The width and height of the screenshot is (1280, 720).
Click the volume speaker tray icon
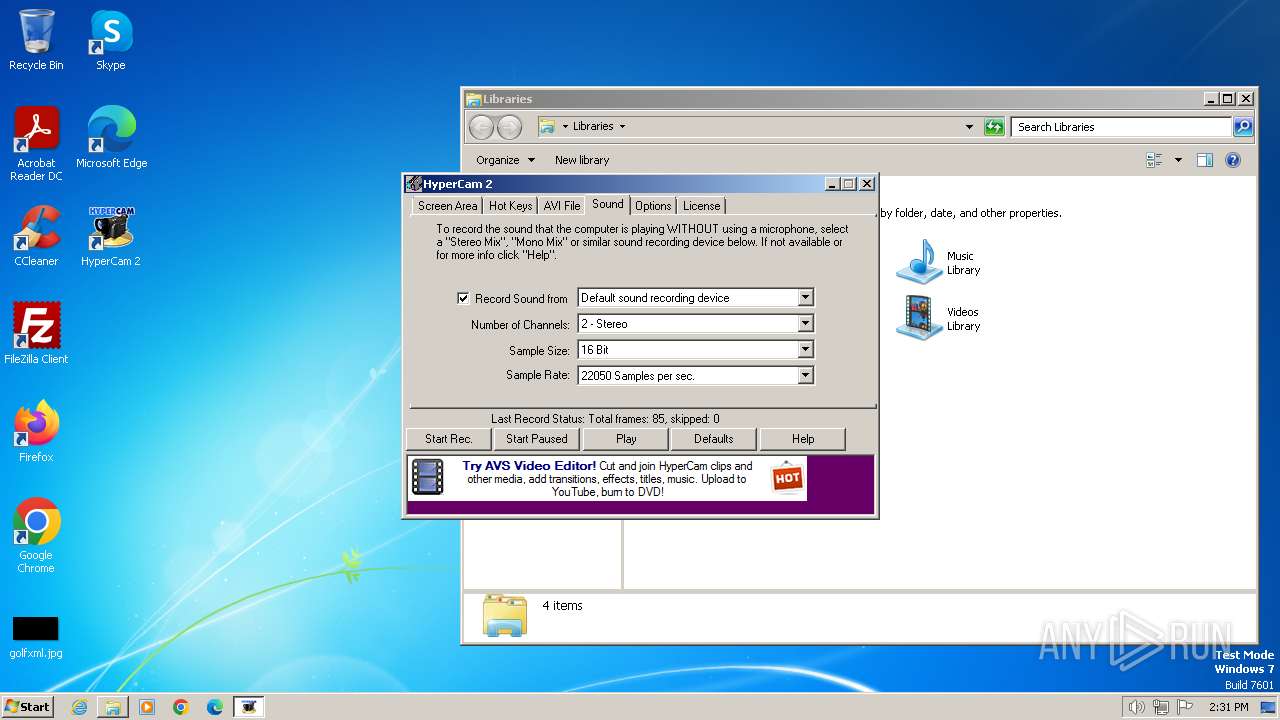(1136, 707)
